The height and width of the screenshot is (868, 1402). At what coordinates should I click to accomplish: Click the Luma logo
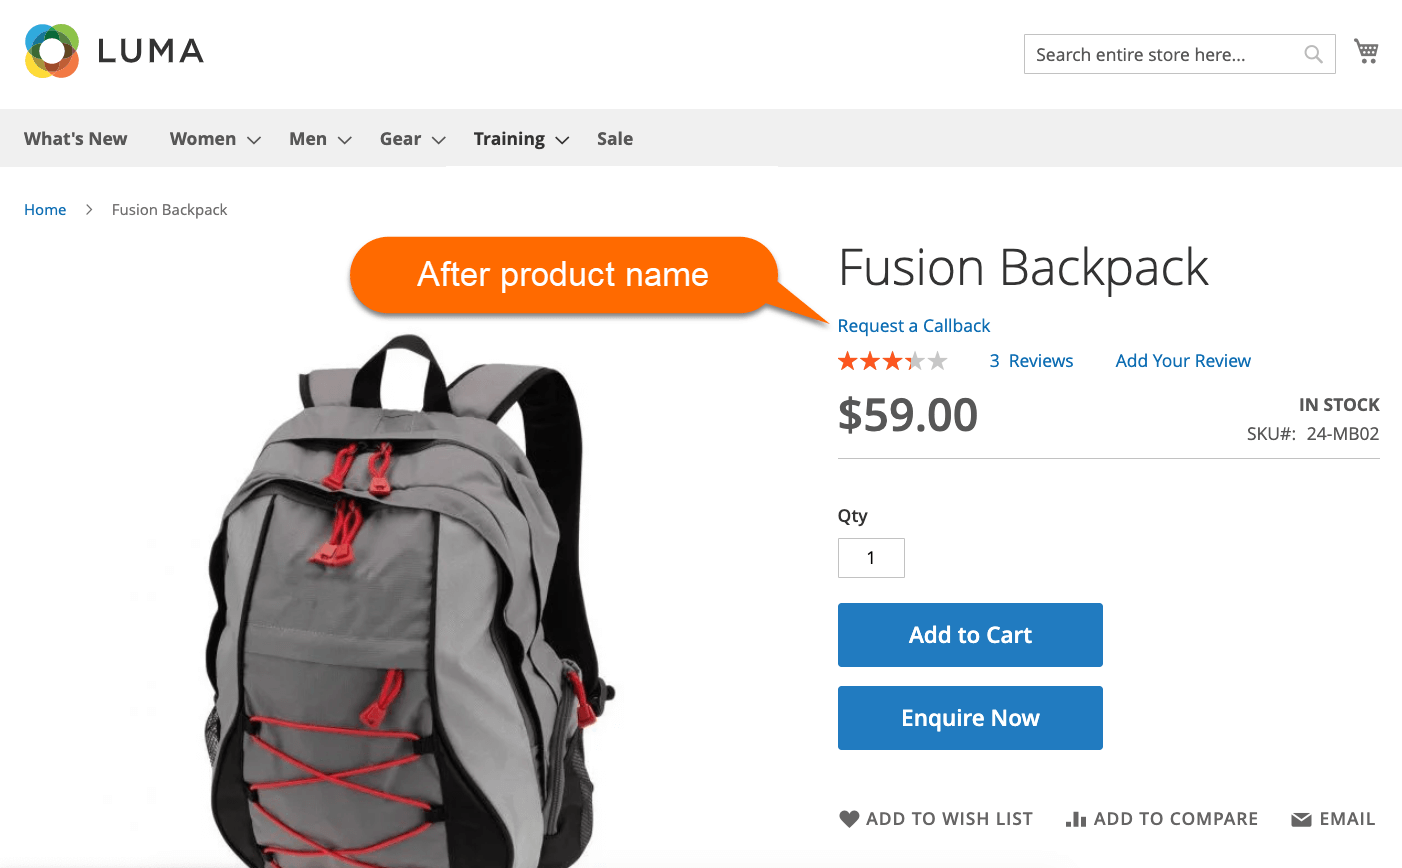tap(114, 51)
